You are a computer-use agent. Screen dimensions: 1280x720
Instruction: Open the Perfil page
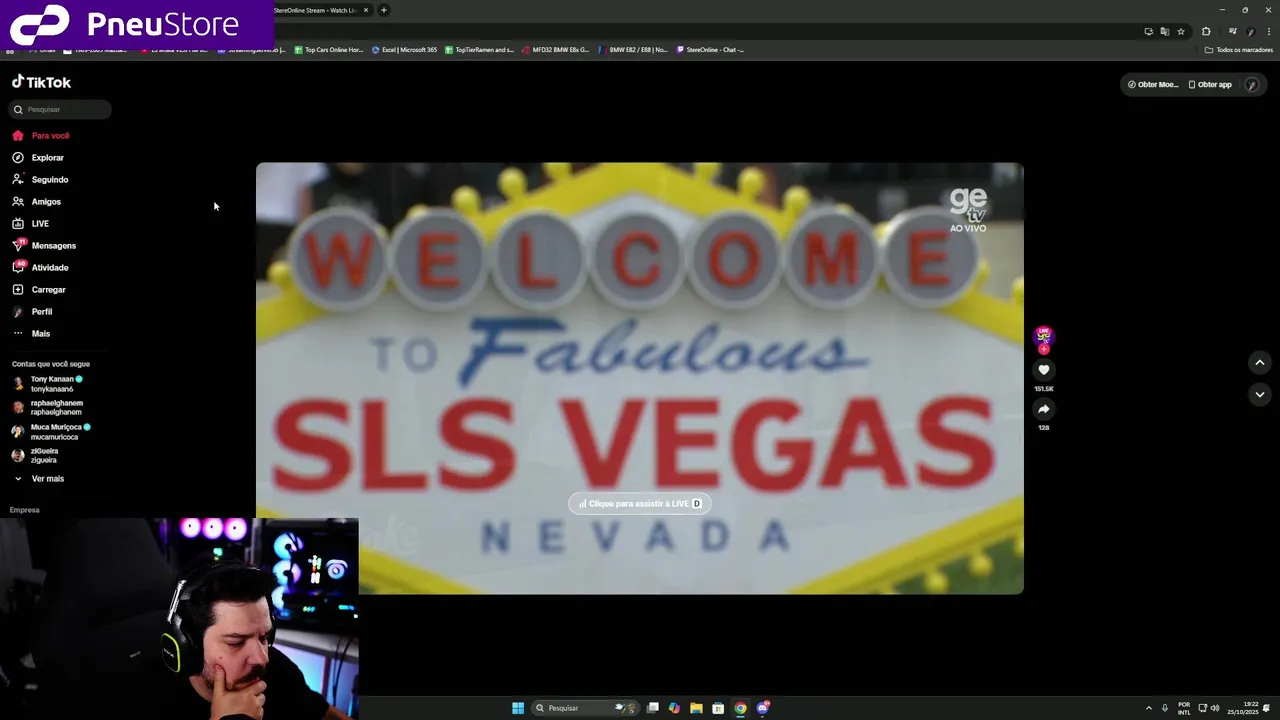pyautogui.click(x=32, y=312)
